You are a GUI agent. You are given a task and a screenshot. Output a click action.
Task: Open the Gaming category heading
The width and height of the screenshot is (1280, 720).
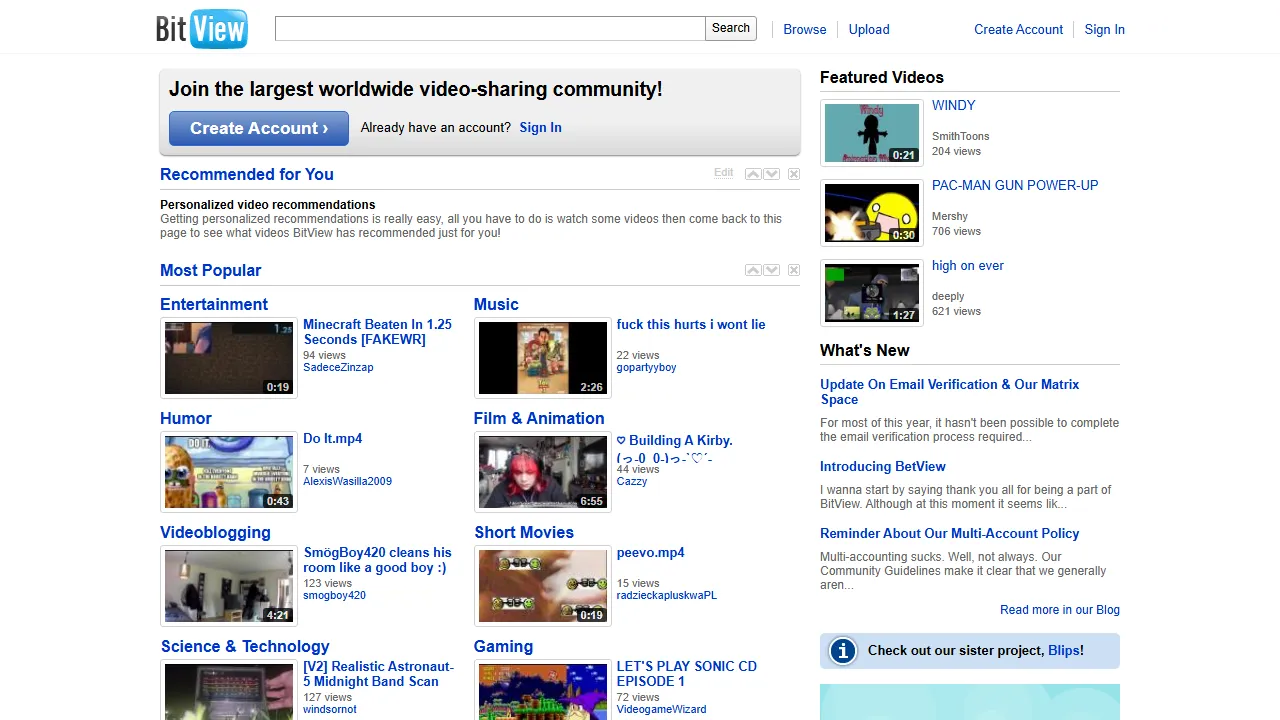point(503,646)
